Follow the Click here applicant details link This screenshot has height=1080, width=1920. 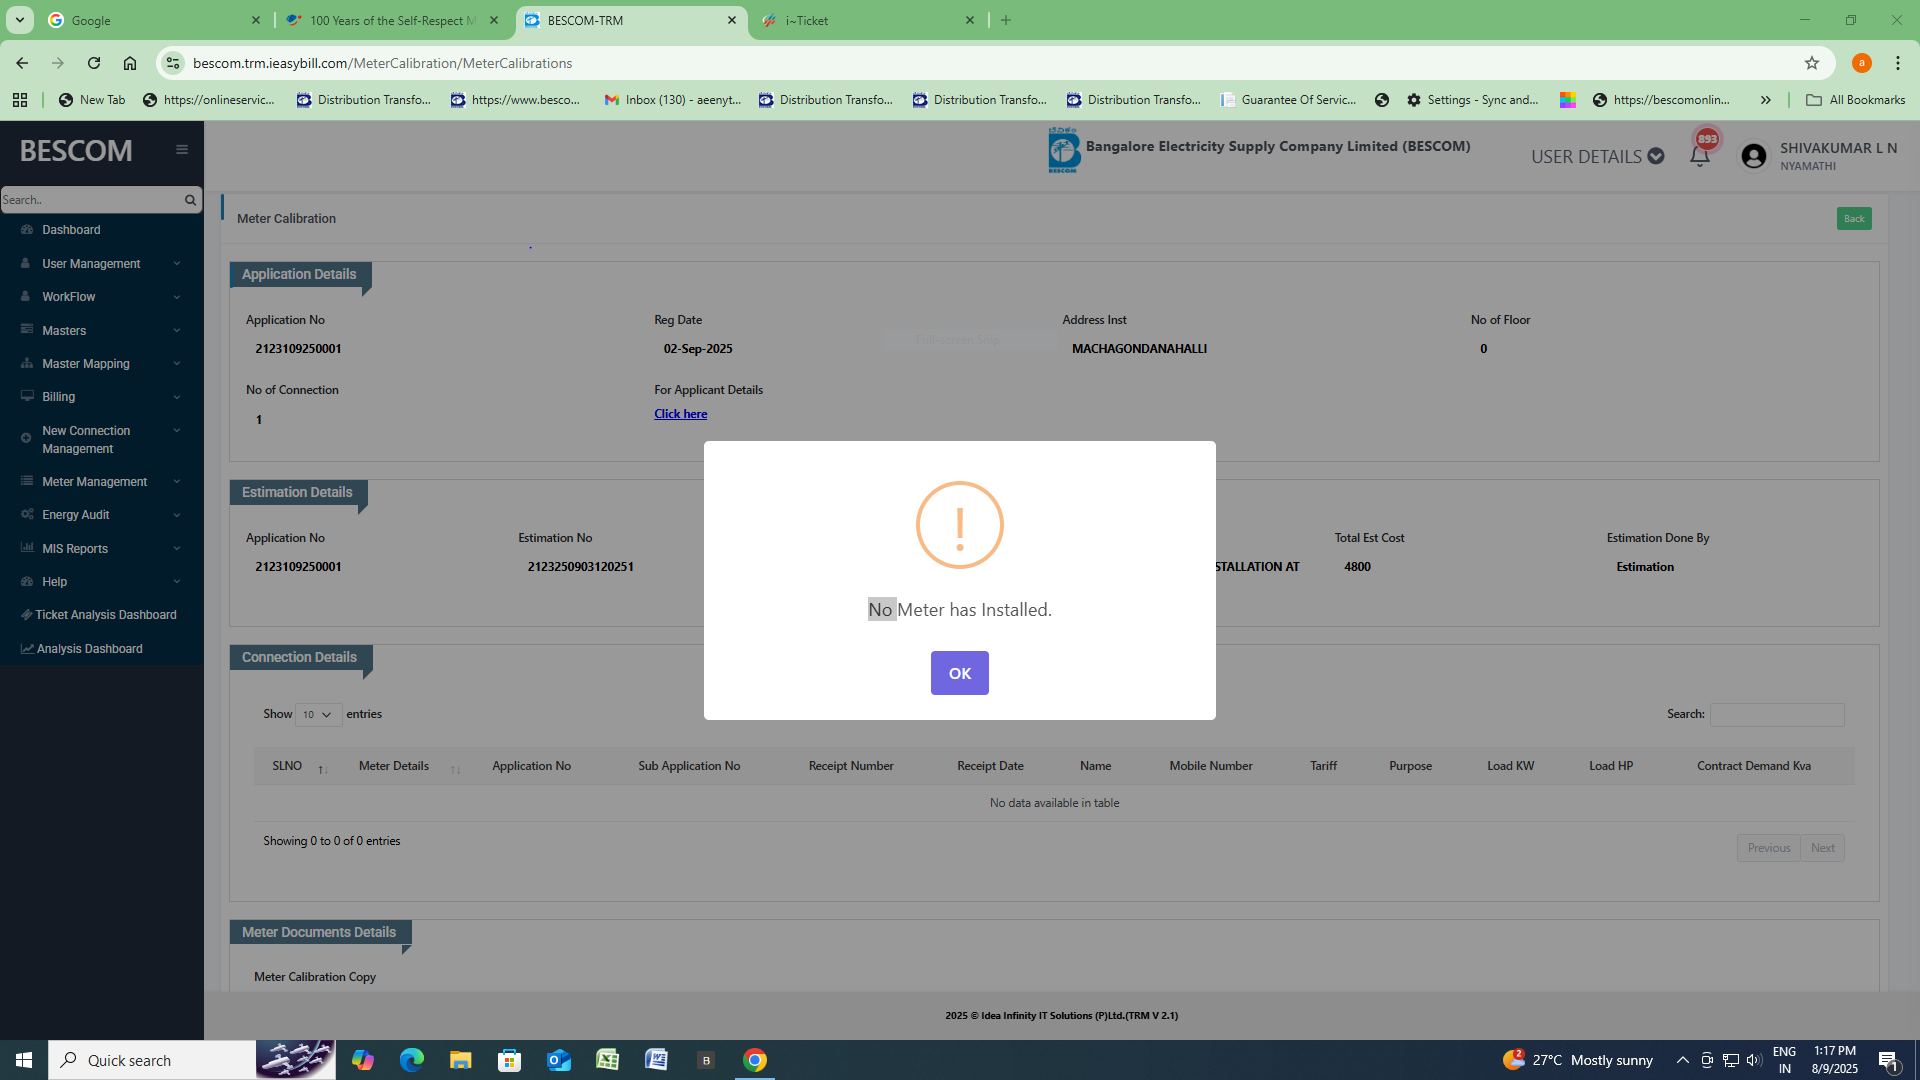pyautogui.click(x=680, y=414)
